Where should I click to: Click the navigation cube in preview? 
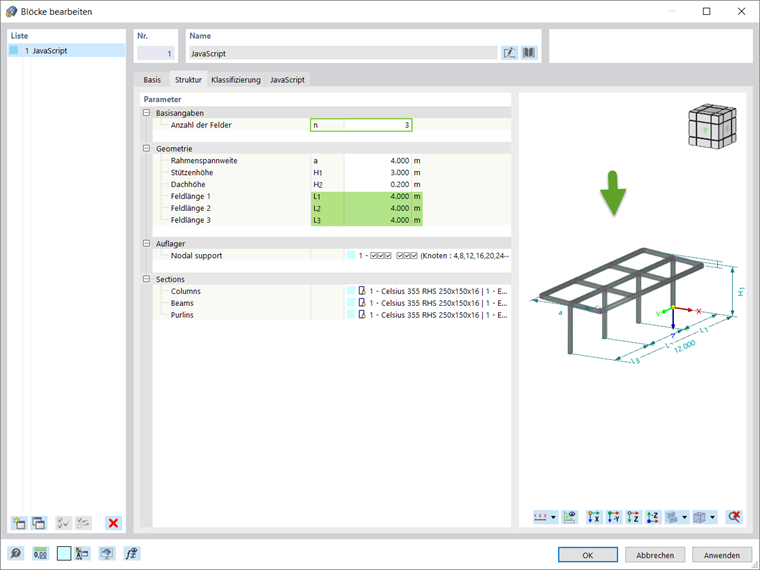coord(712,126)
